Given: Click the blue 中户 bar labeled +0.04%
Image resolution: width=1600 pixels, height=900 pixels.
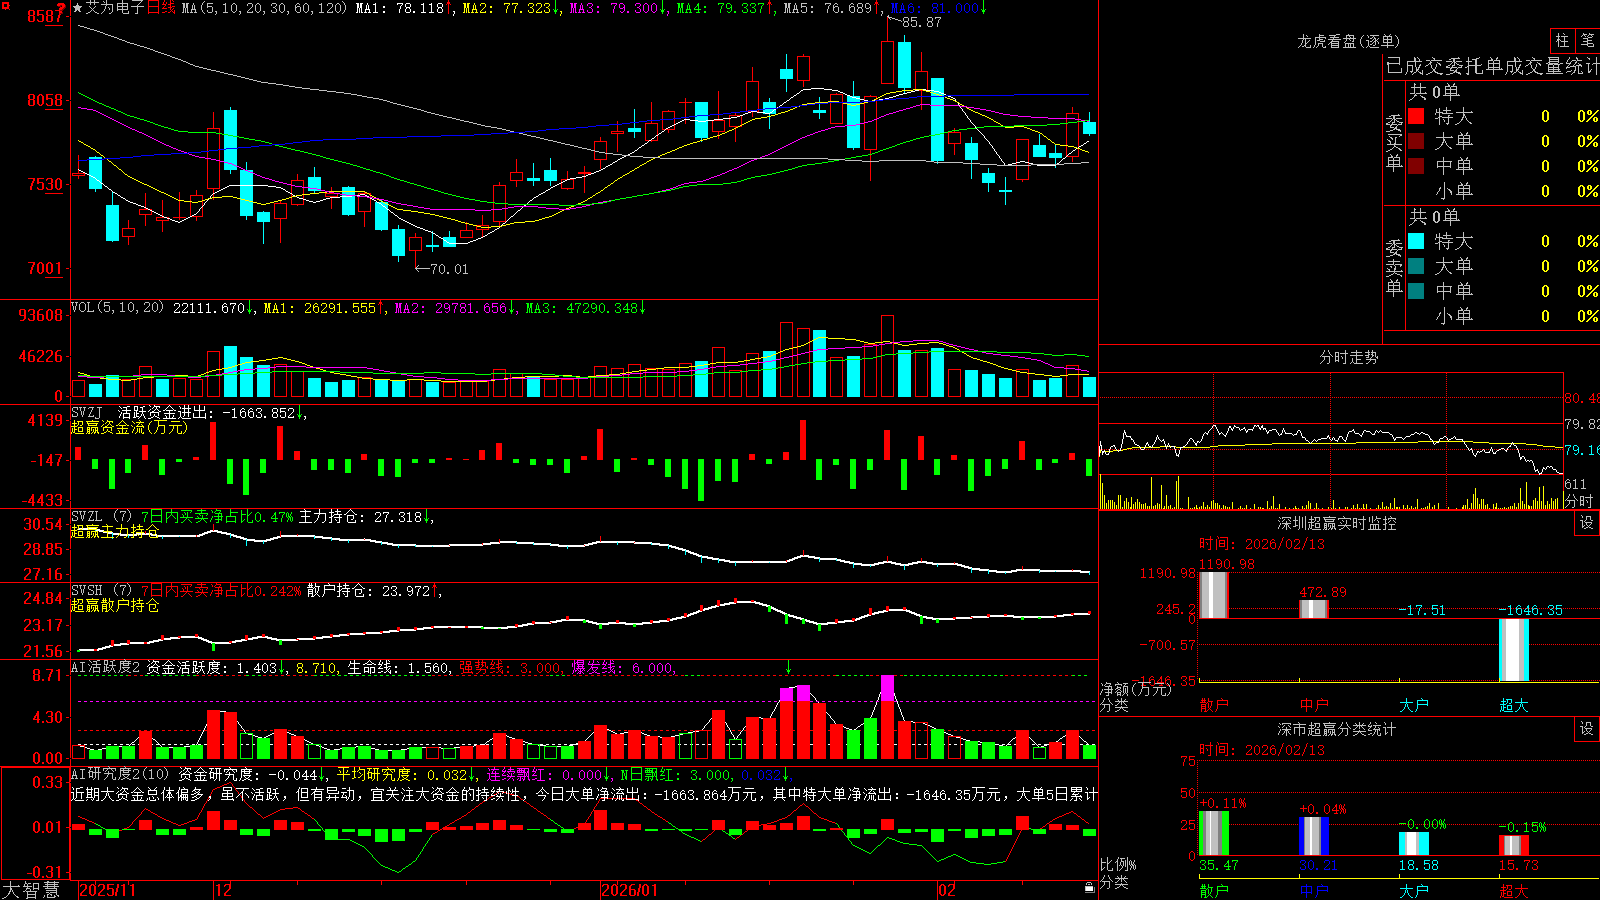Looking at the screenshot, I should click(1314, 836).
